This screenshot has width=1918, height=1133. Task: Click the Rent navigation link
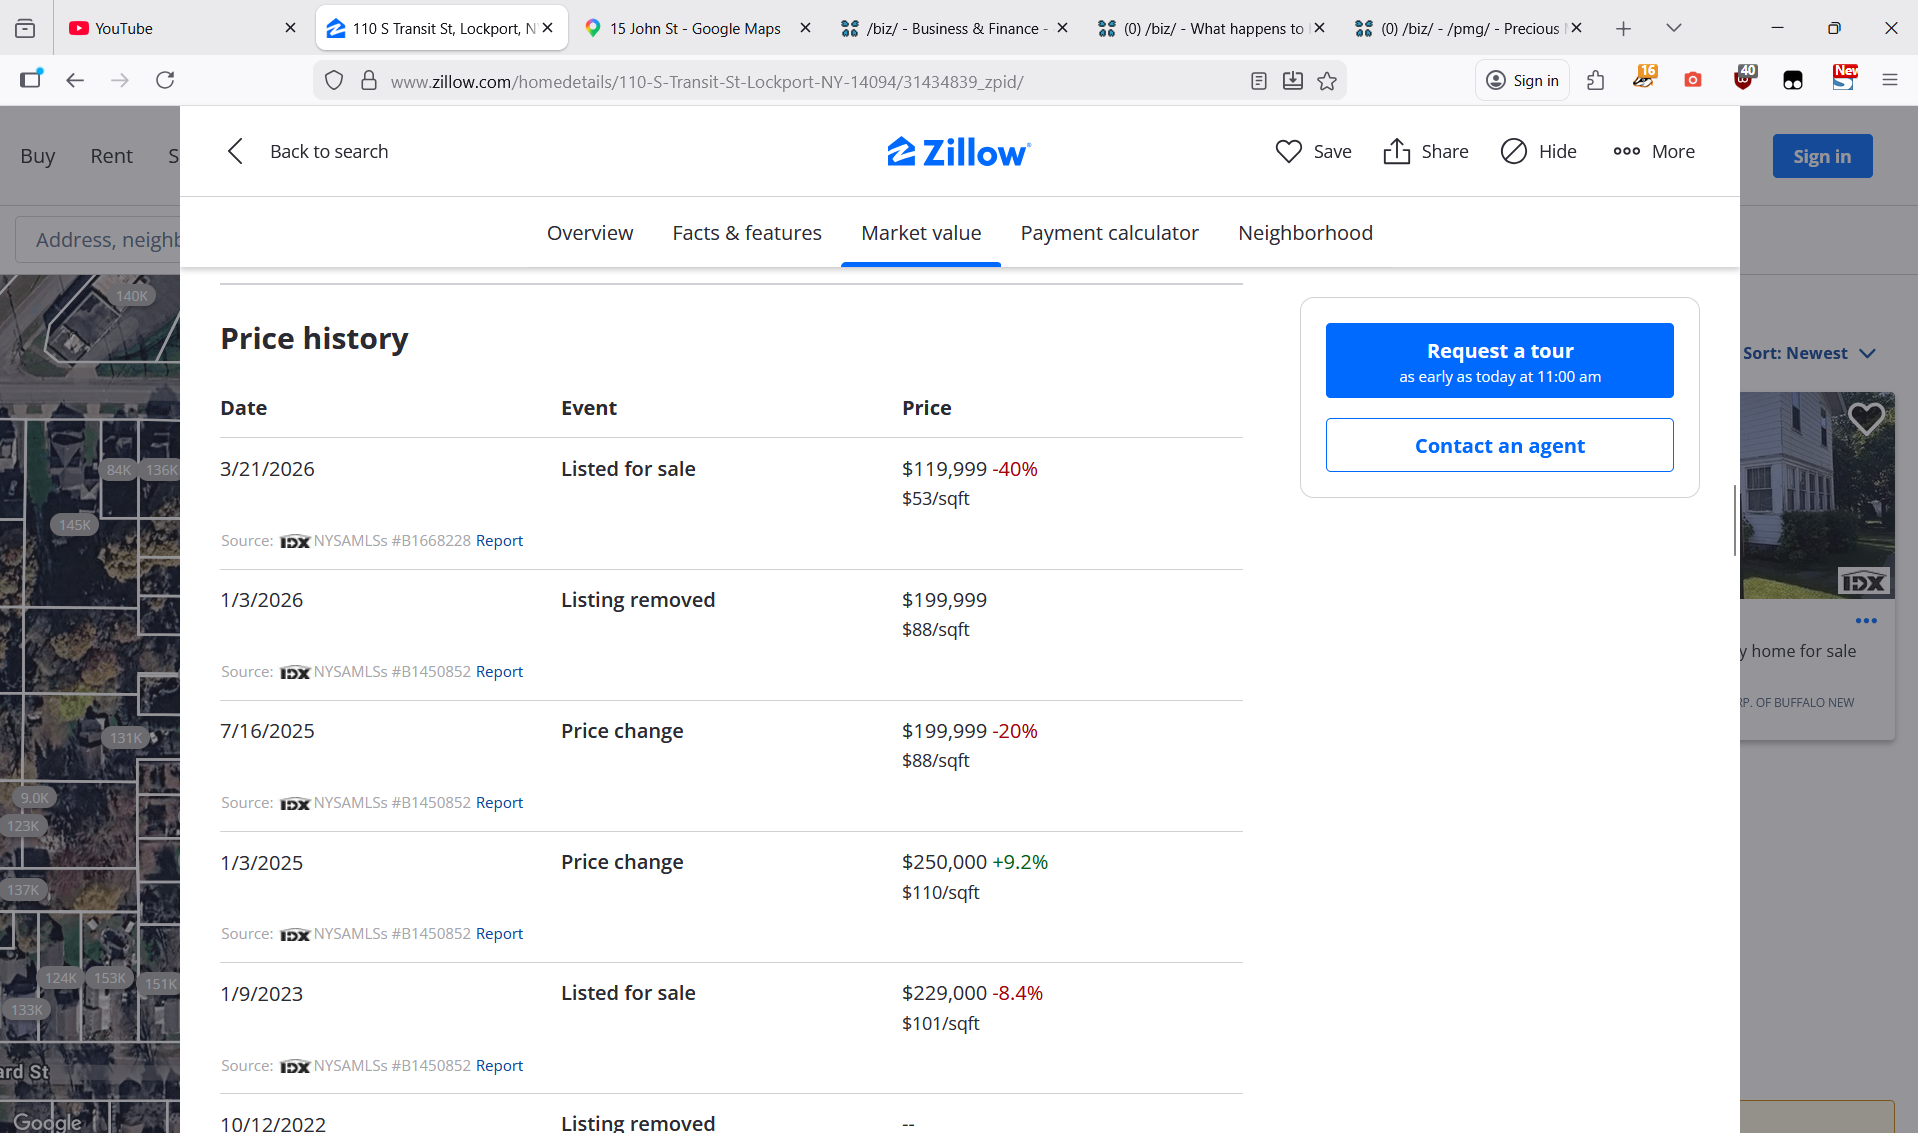pyautogui.click(x=111, y=156)
